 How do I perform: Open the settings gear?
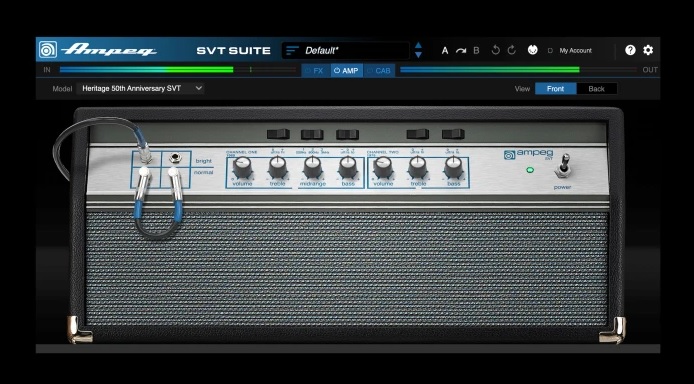pos(648,50)
